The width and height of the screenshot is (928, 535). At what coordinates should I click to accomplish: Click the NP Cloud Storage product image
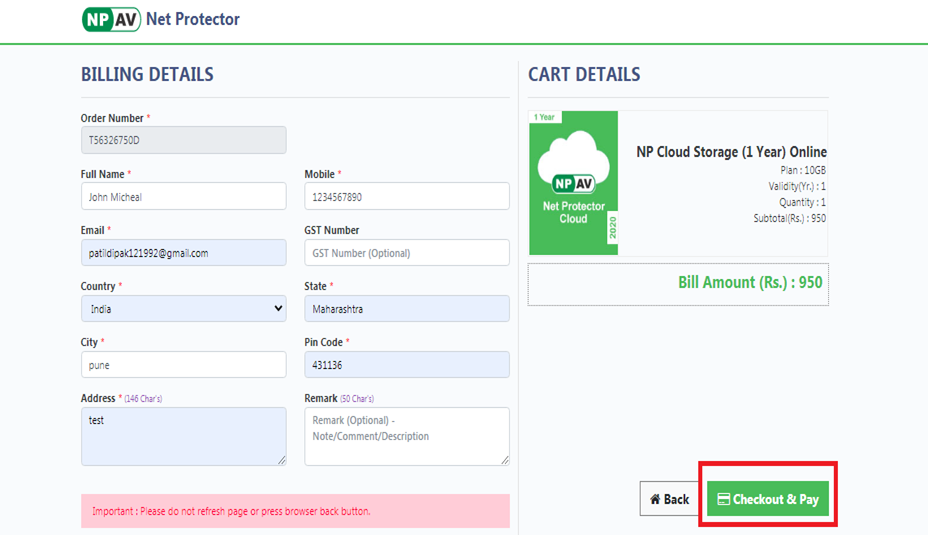(x=573, y=183)
